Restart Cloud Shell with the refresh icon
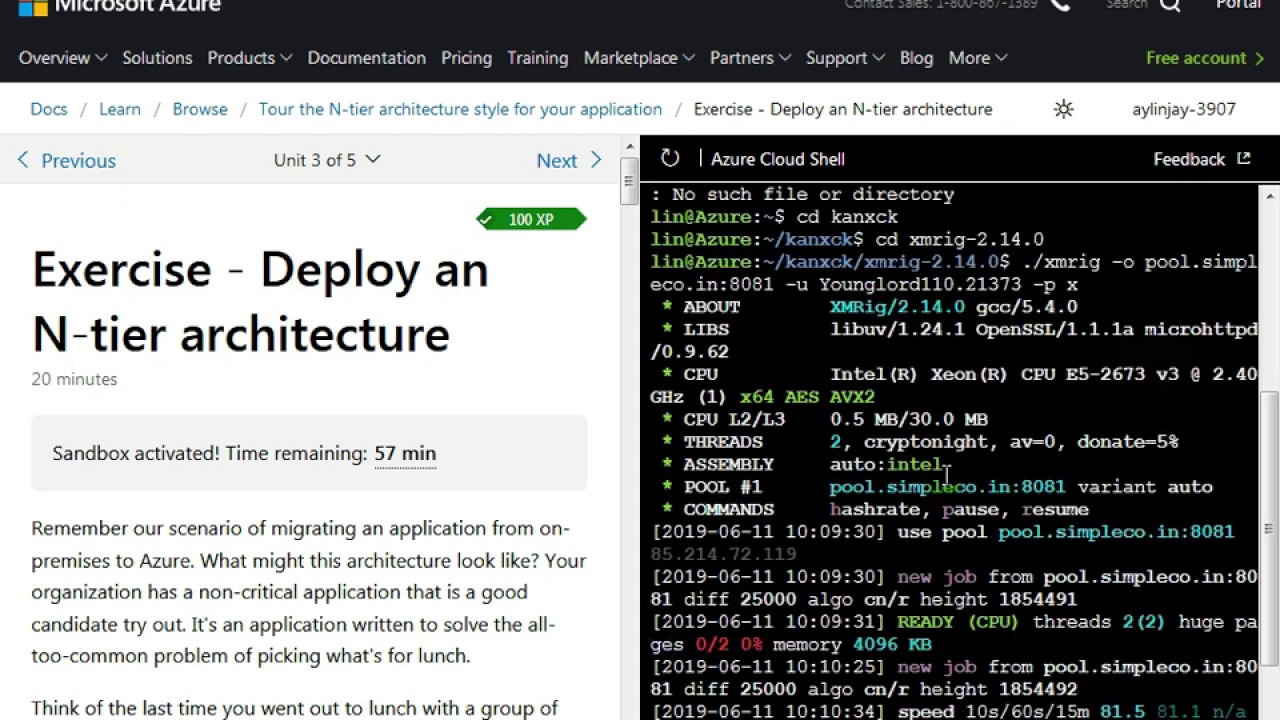The image size is (1280, 720). (x=670, y=158)
